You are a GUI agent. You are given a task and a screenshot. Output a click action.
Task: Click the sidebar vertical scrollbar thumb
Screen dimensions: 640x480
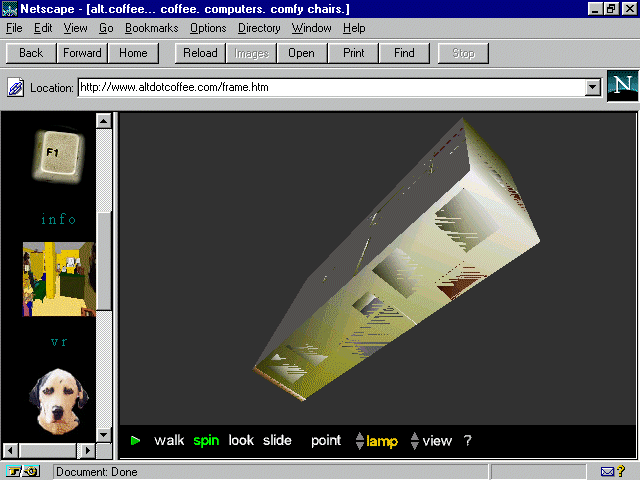tap(103, 250)
